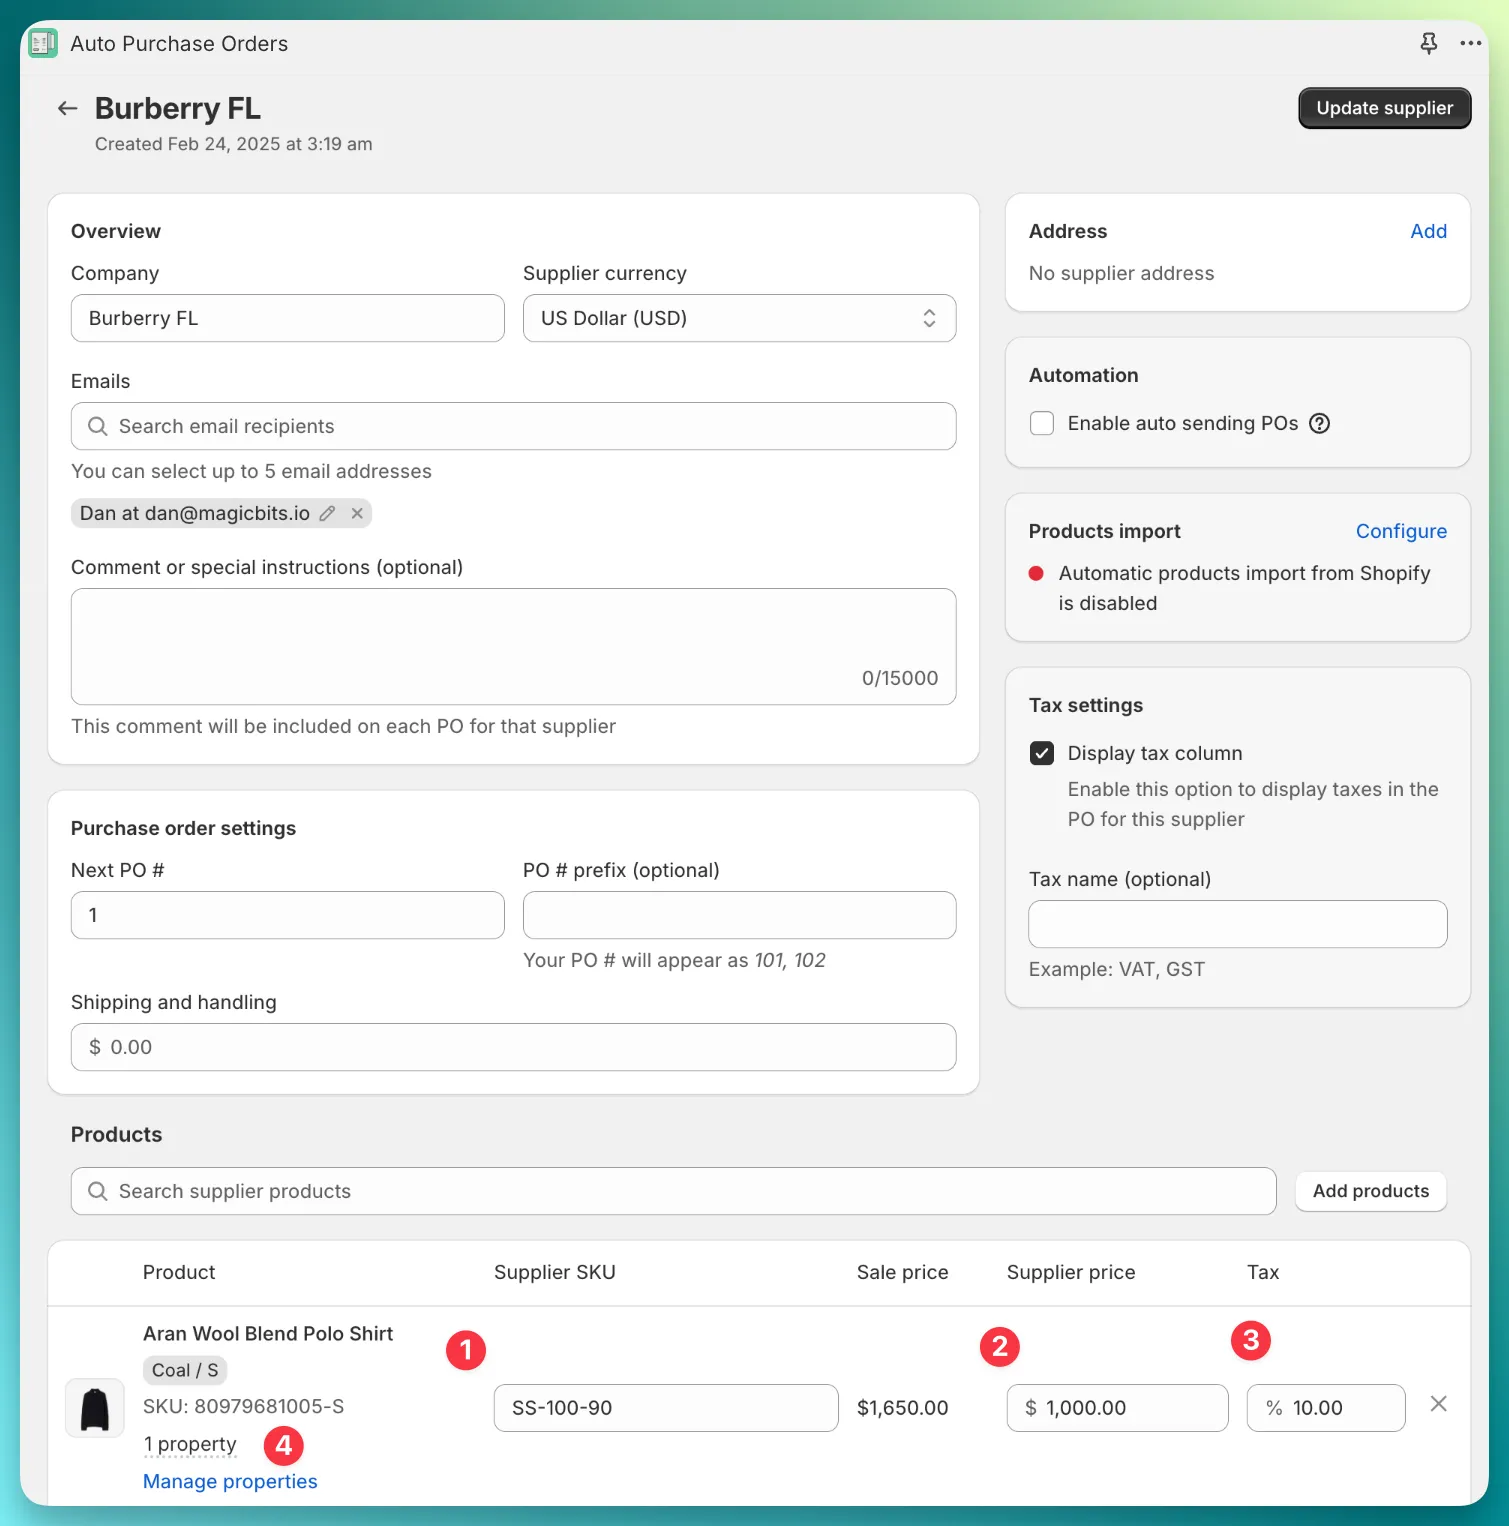Focus the Search email recipients field
The image size is (1509, 1526).
click(x=513, y=426)
